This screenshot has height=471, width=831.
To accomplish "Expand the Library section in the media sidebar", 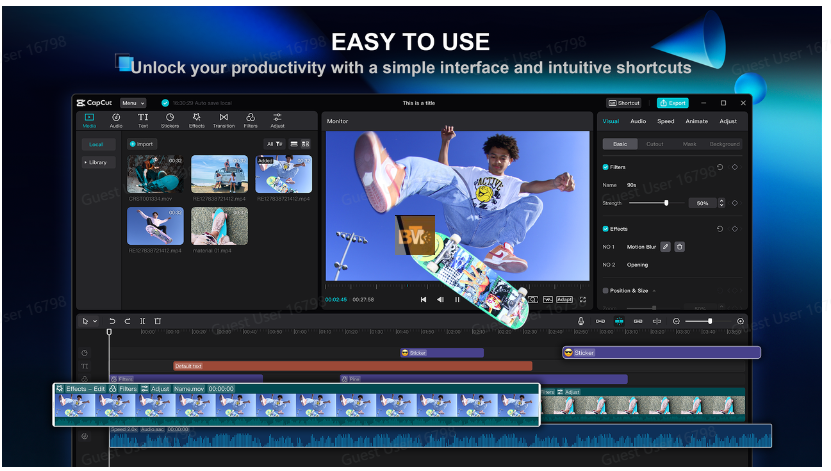I will [96, 162].
